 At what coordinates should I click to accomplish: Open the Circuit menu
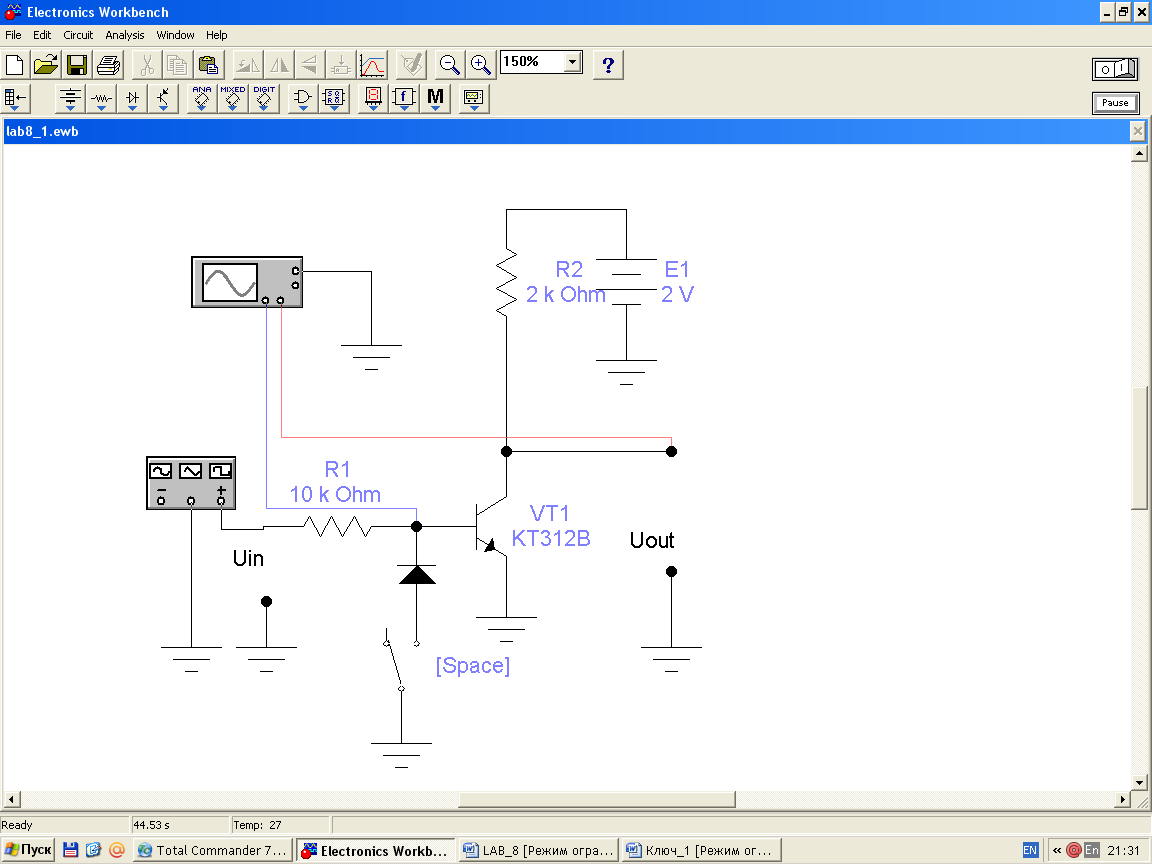(78, 35)
